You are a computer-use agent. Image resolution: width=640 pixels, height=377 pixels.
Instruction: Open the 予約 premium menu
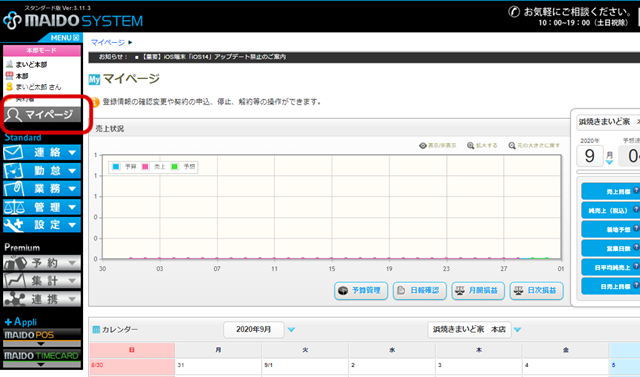click(x=42, y=263)
